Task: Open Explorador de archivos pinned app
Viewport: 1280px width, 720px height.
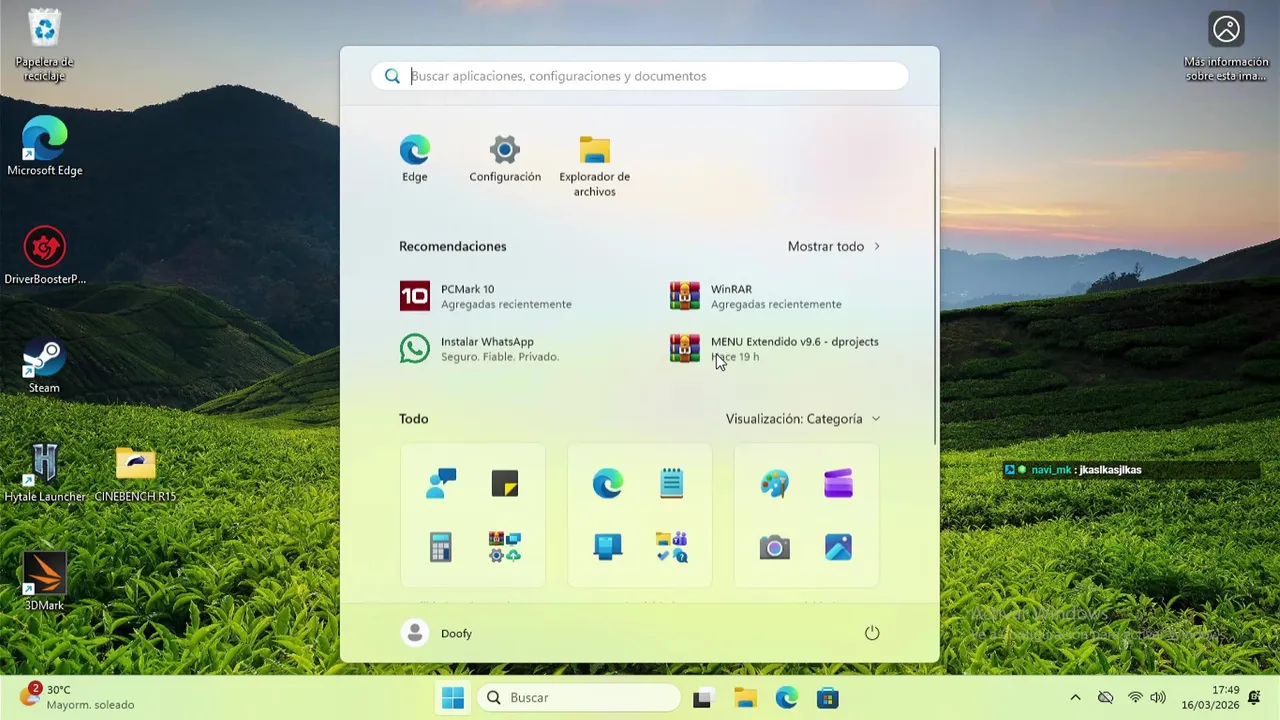Action: click(x=595, y=167)
